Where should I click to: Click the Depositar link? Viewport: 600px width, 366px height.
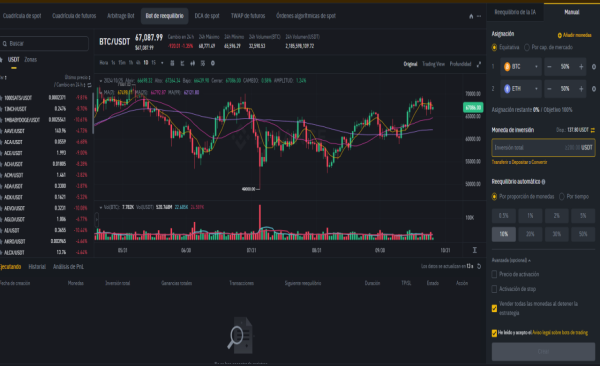click(x=519, y=162)
